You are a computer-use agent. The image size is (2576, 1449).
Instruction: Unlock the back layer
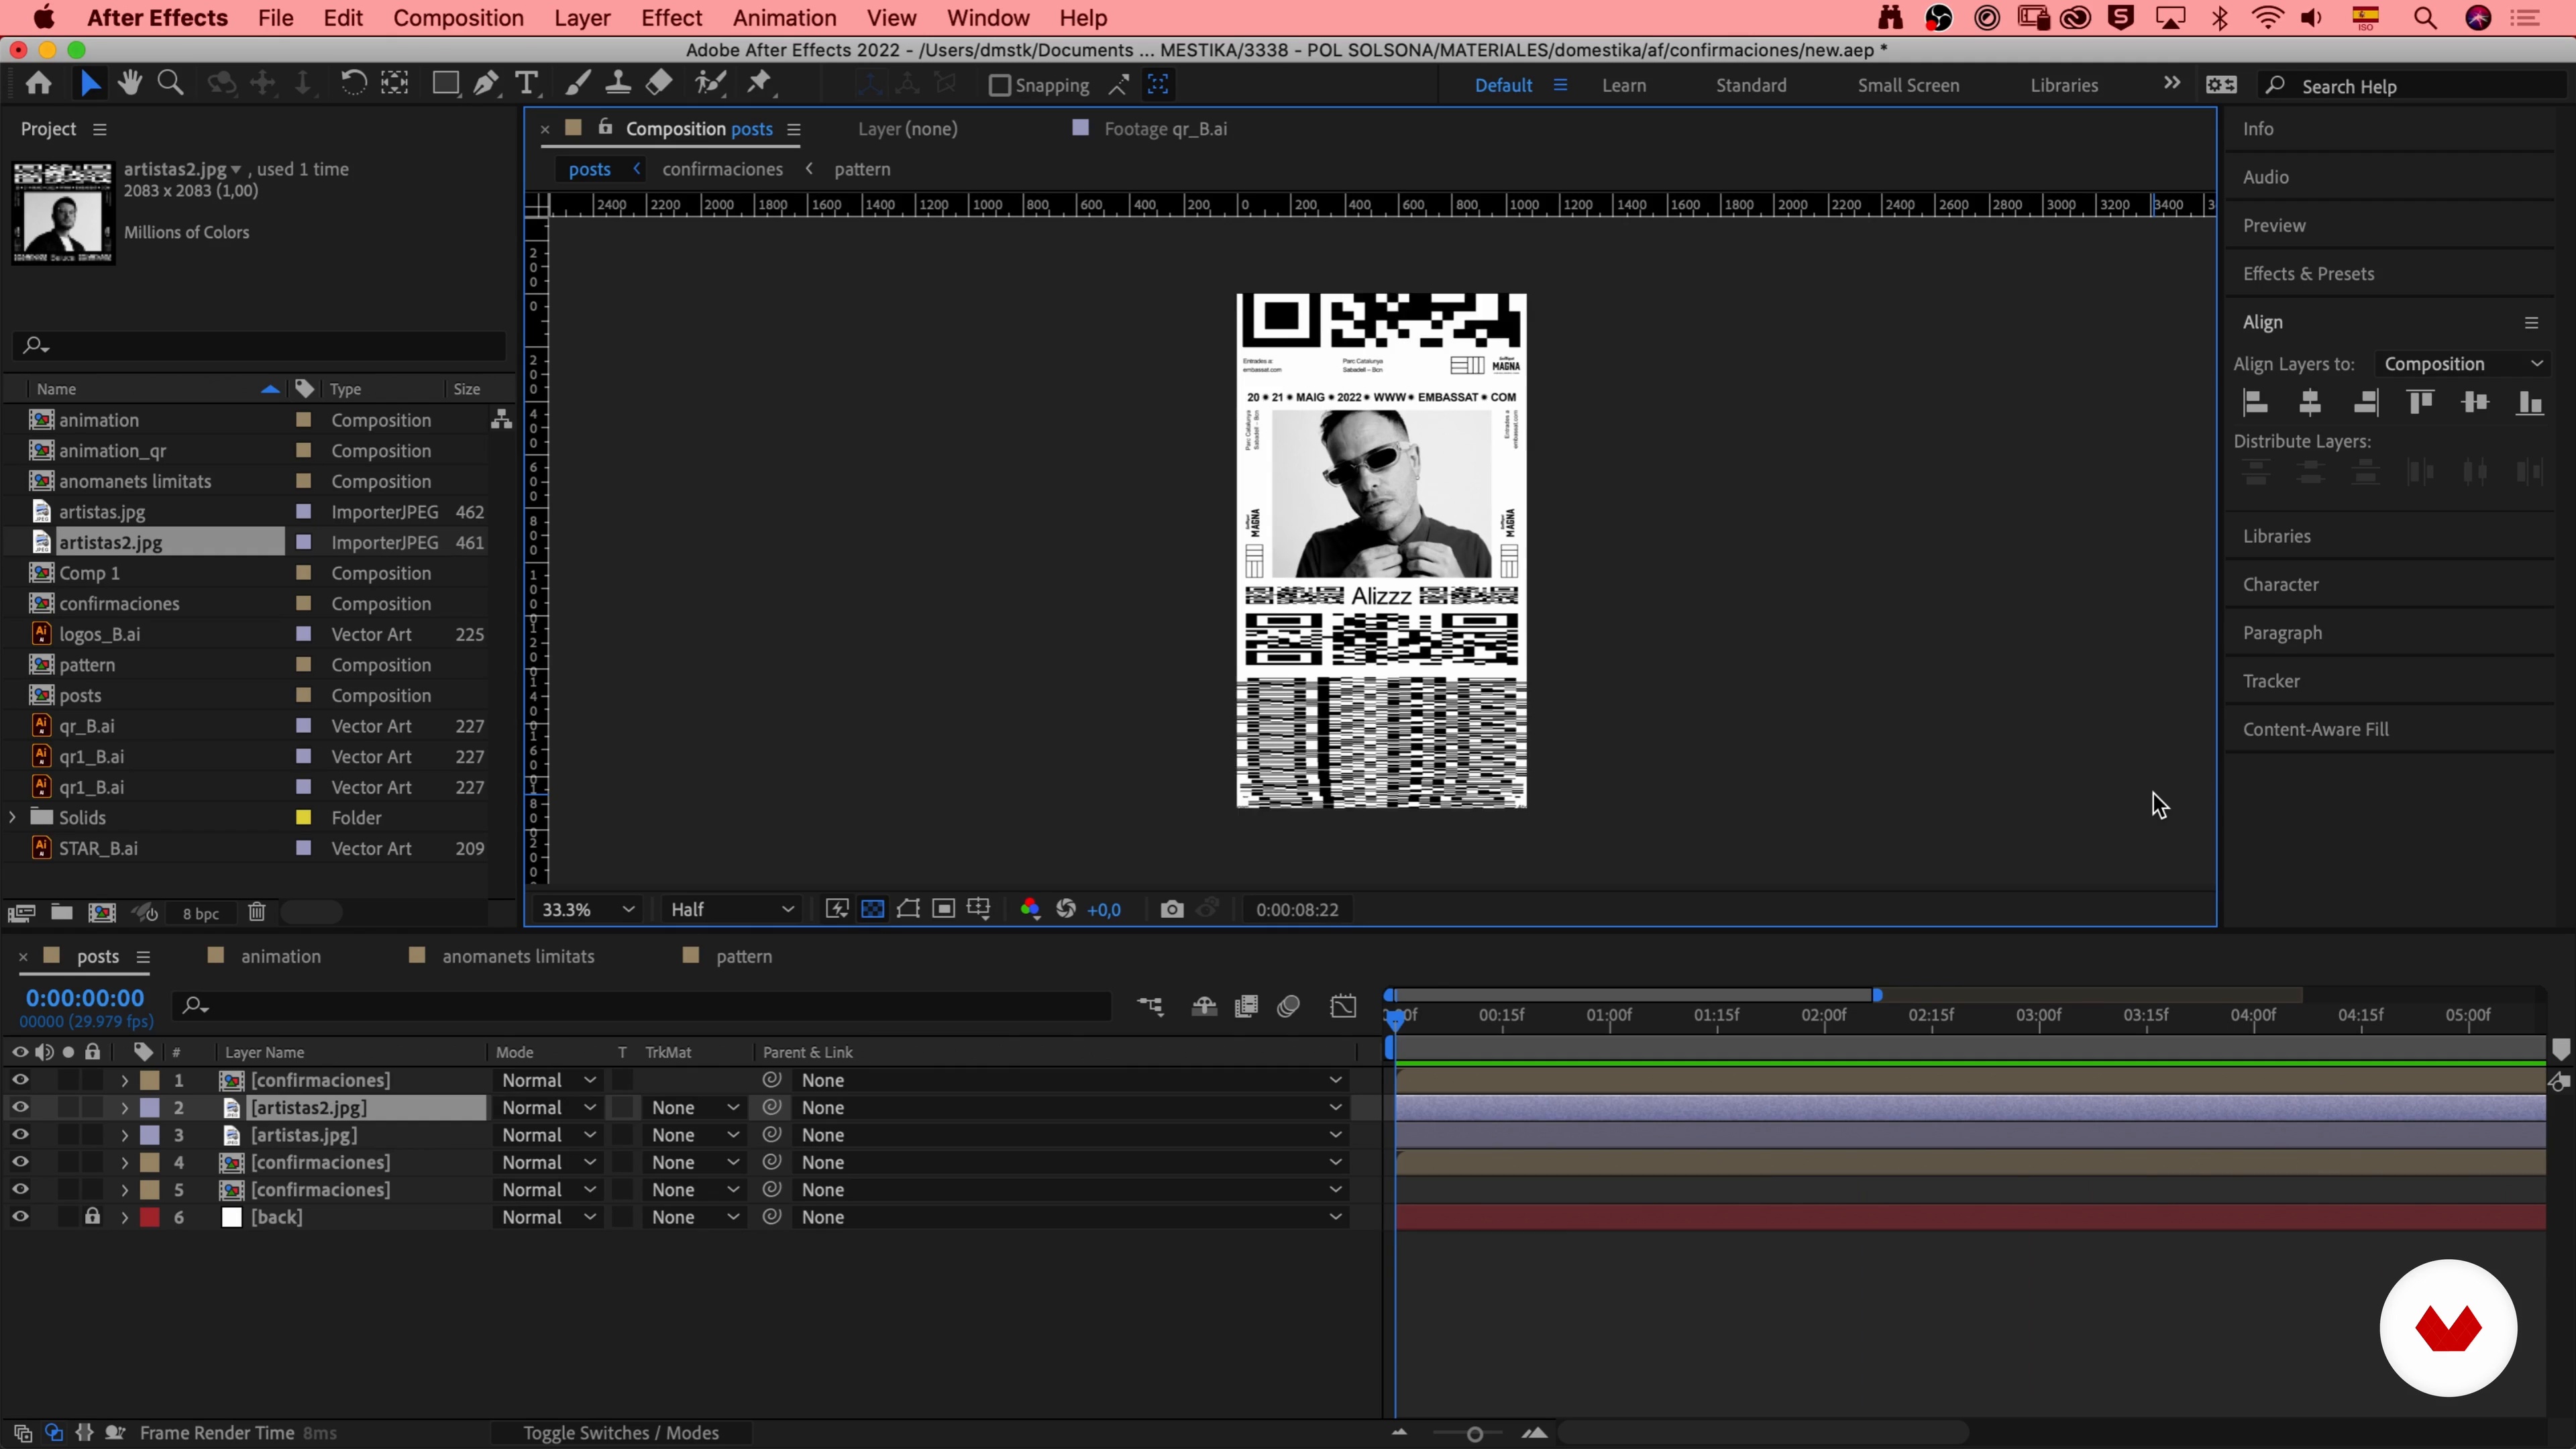(92, 1217)
